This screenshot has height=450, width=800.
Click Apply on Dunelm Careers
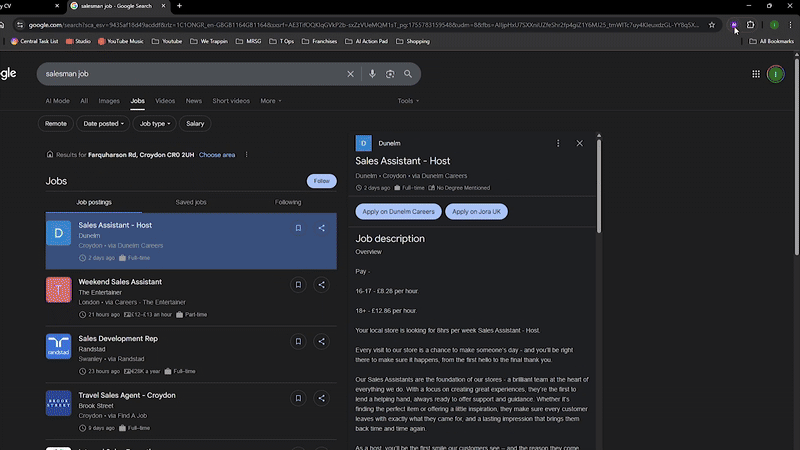(397, 212)
